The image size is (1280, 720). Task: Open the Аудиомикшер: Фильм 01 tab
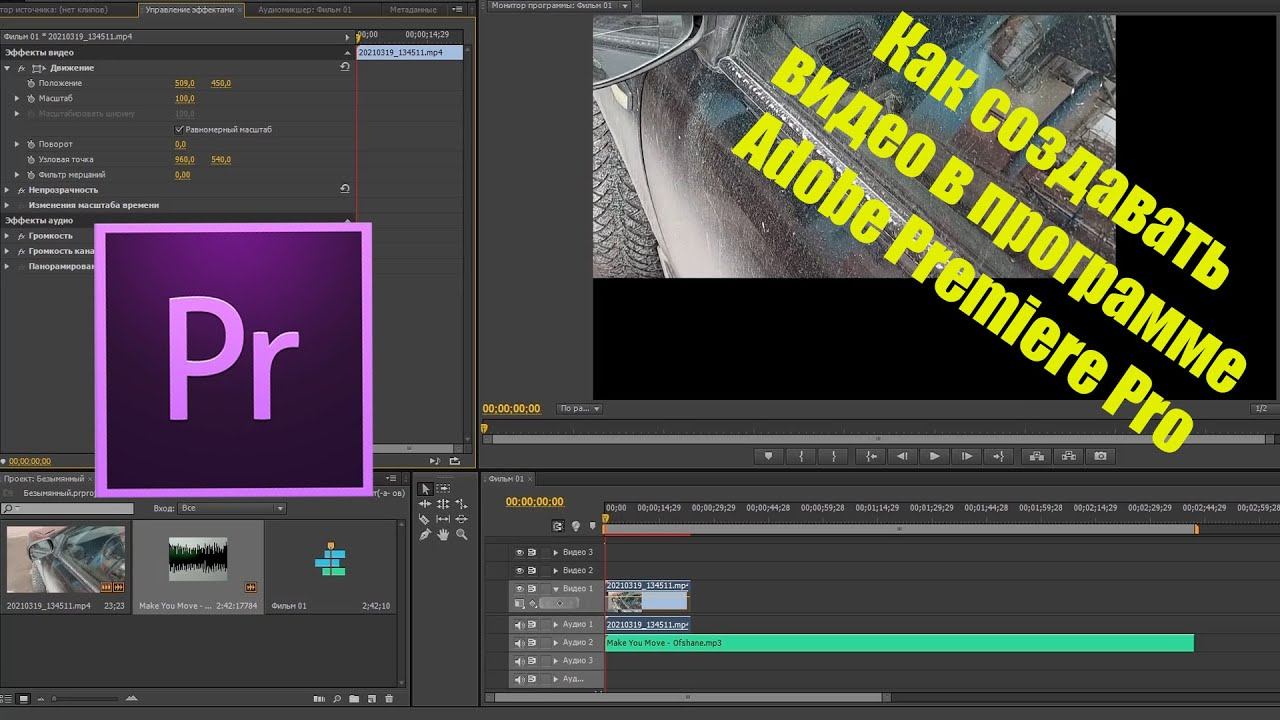click(304, 9)
